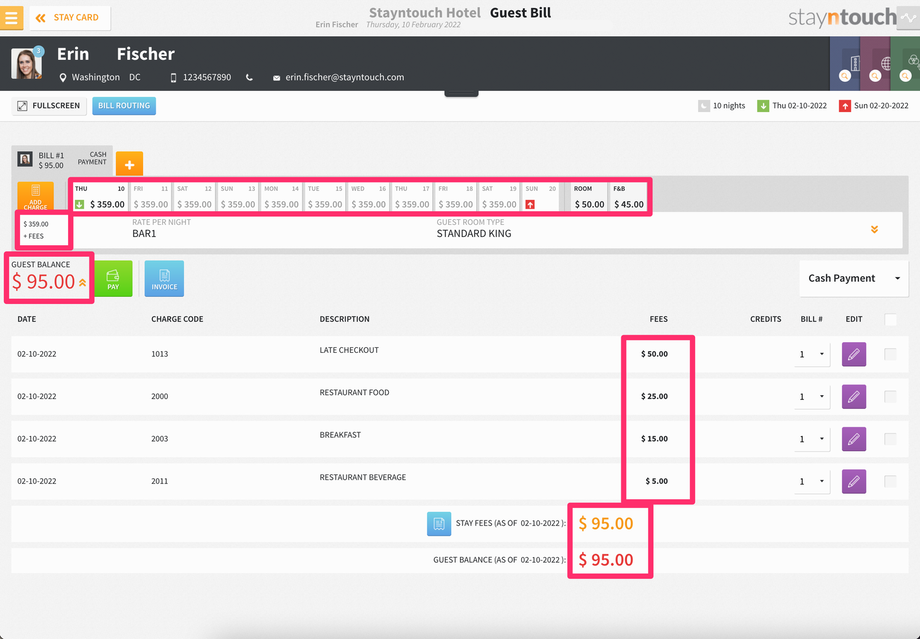Open bill number dropdown for Restaurant Food
The width and height of the screenshot is (920, 639).
click(812, 397)
